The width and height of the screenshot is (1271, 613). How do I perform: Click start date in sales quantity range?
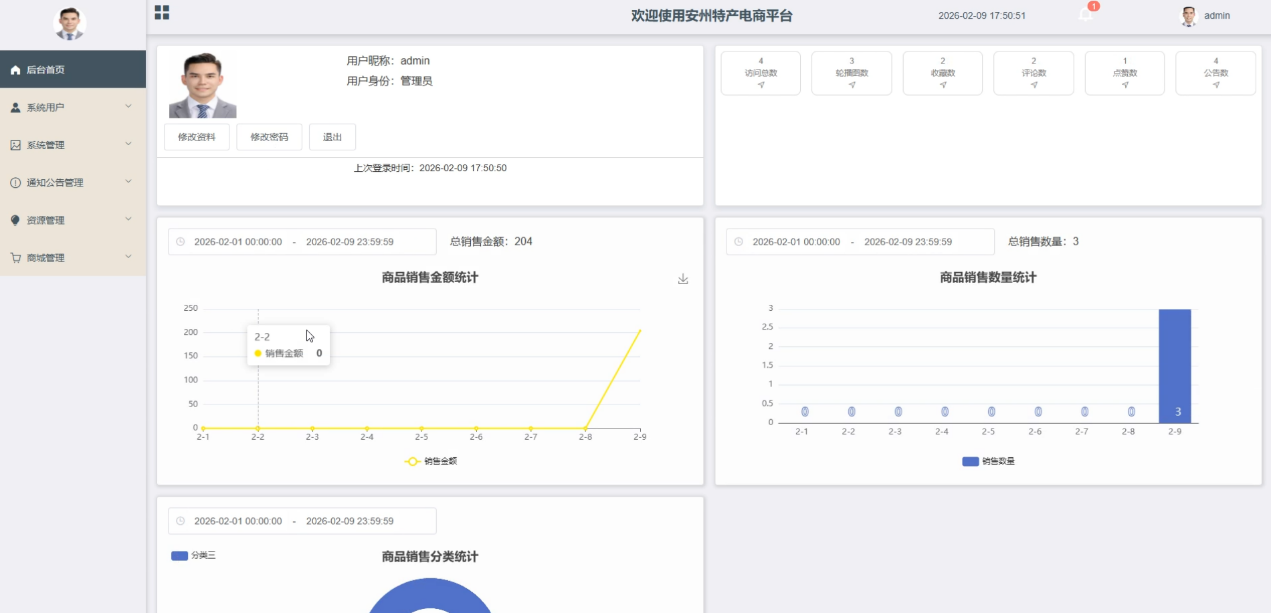[796, 242]
